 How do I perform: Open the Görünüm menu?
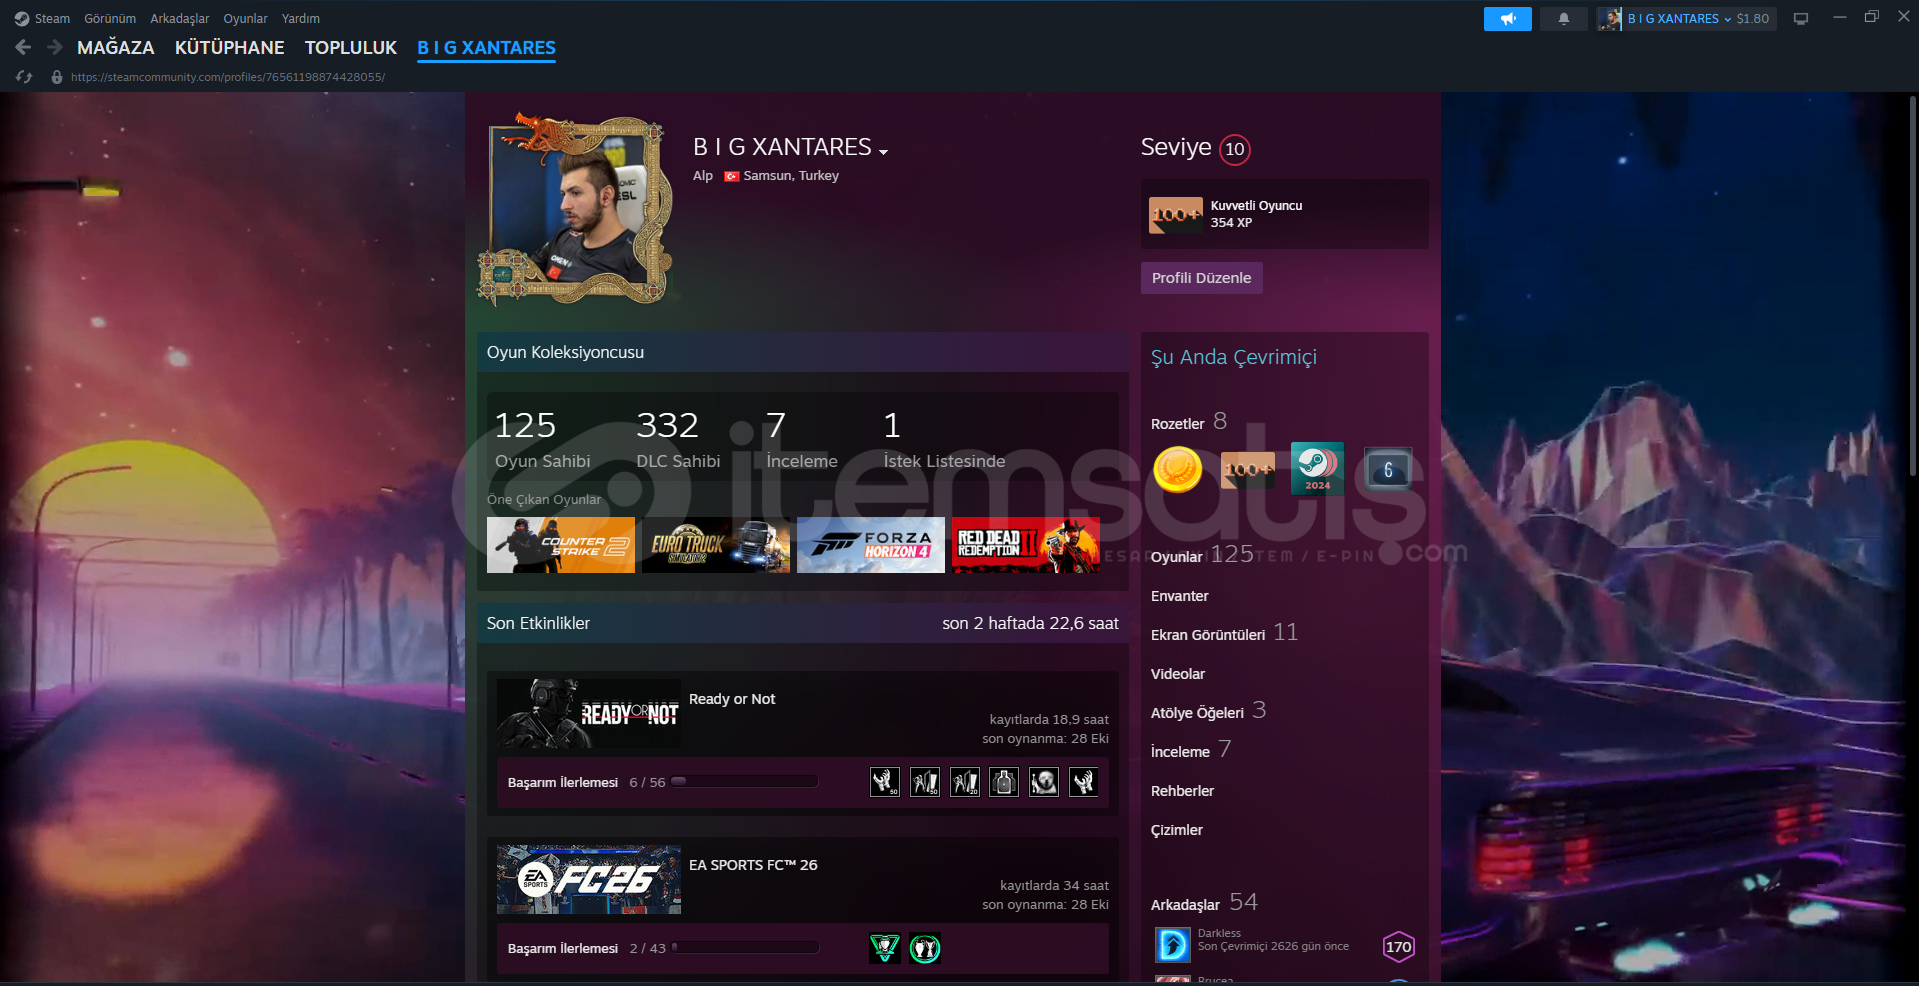[110, 19]
